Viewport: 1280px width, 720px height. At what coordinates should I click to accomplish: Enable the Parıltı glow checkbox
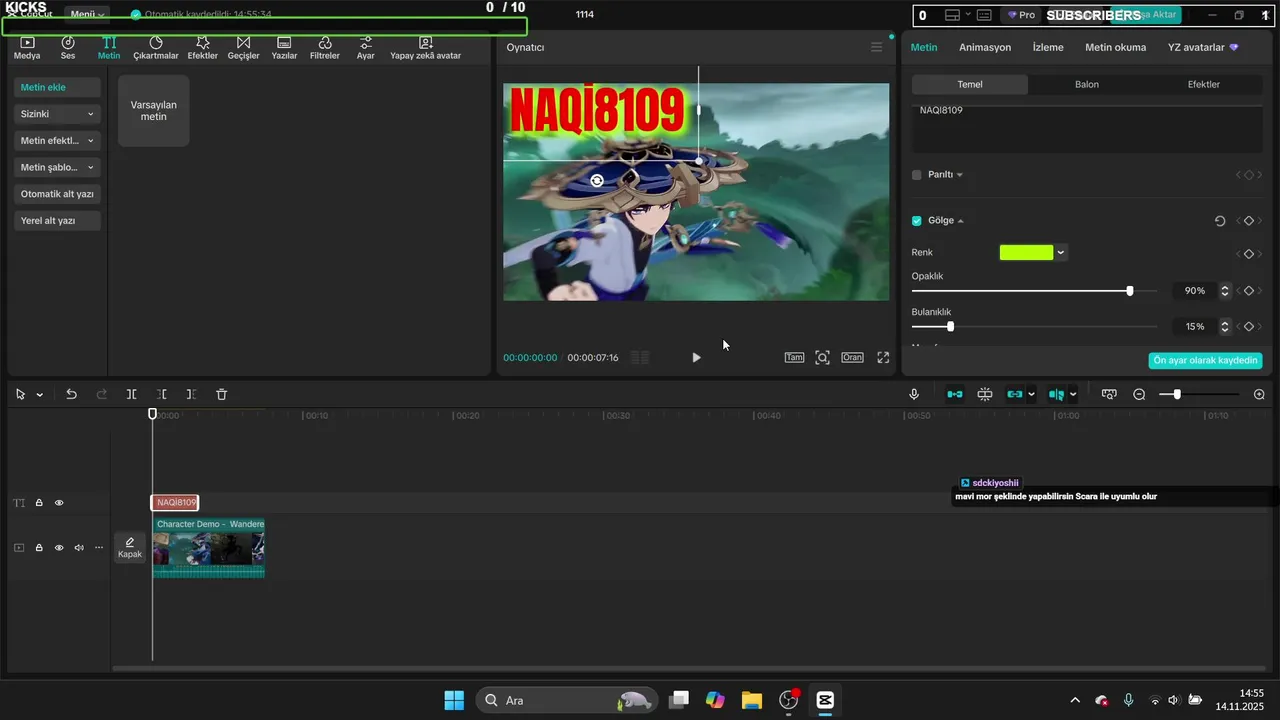pos(917,175)
